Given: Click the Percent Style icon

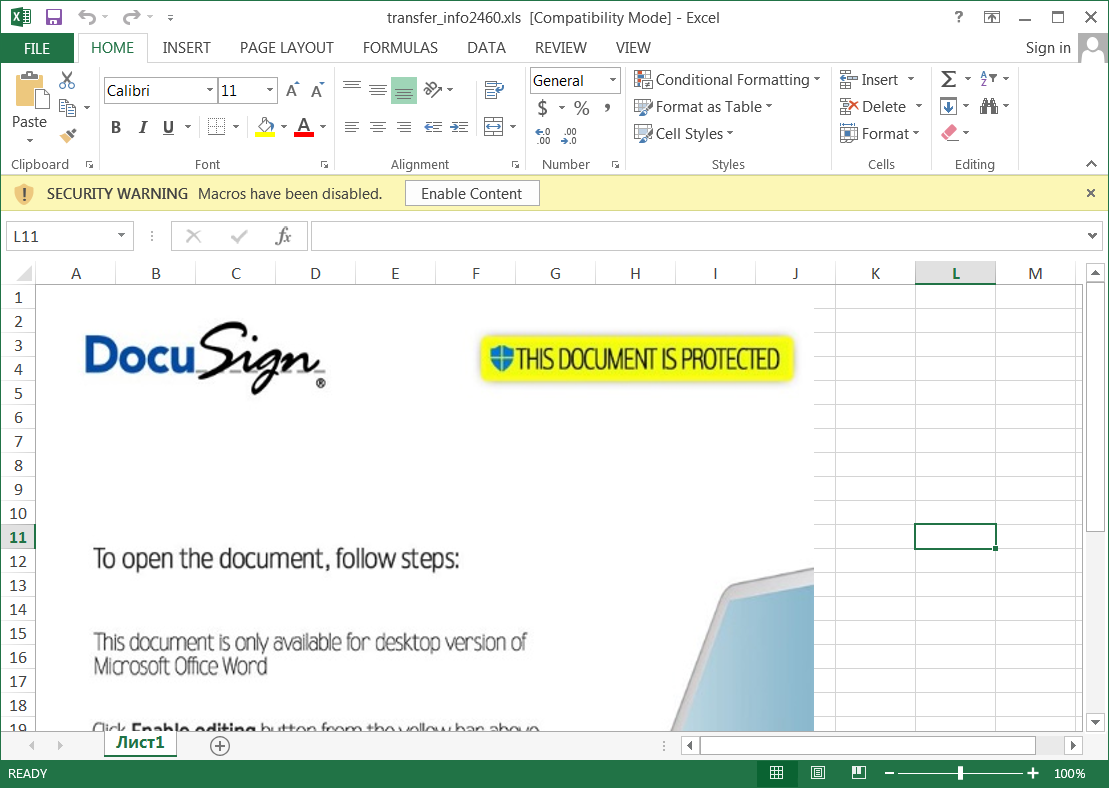Looking at the screenshot, I should [580, 107].
